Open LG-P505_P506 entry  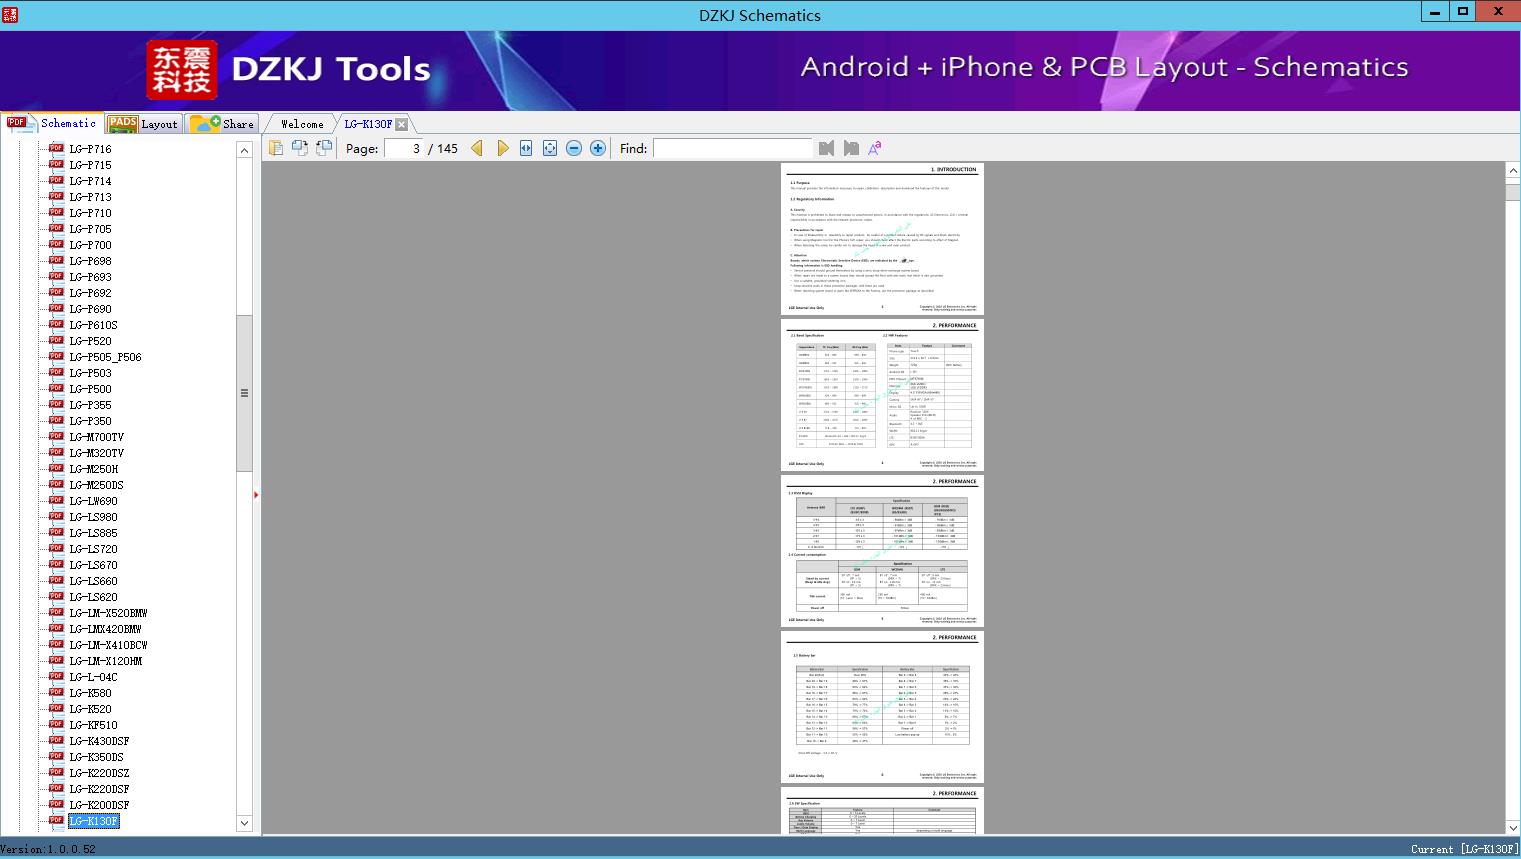coord(105,357)
